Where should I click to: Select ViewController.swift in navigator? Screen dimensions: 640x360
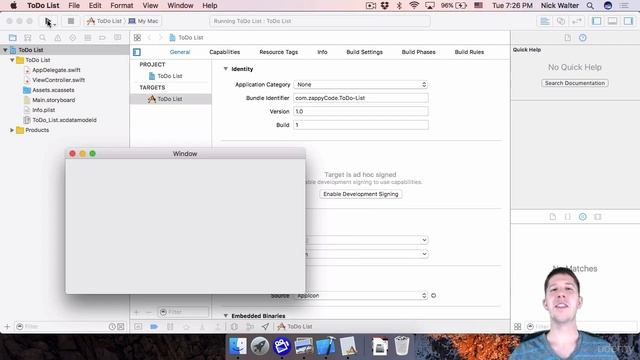click(58, 80)
